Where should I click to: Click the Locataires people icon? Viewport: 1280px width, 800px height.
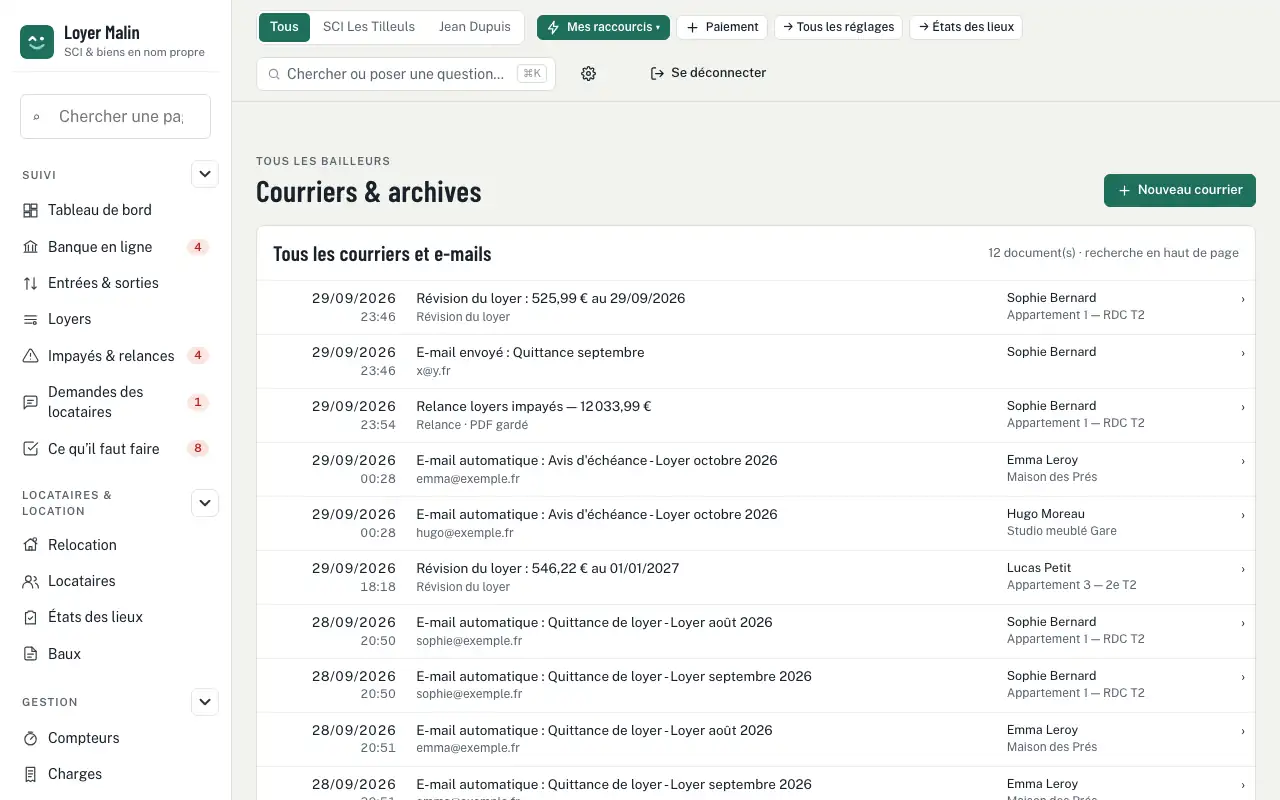tap(30, 581)
